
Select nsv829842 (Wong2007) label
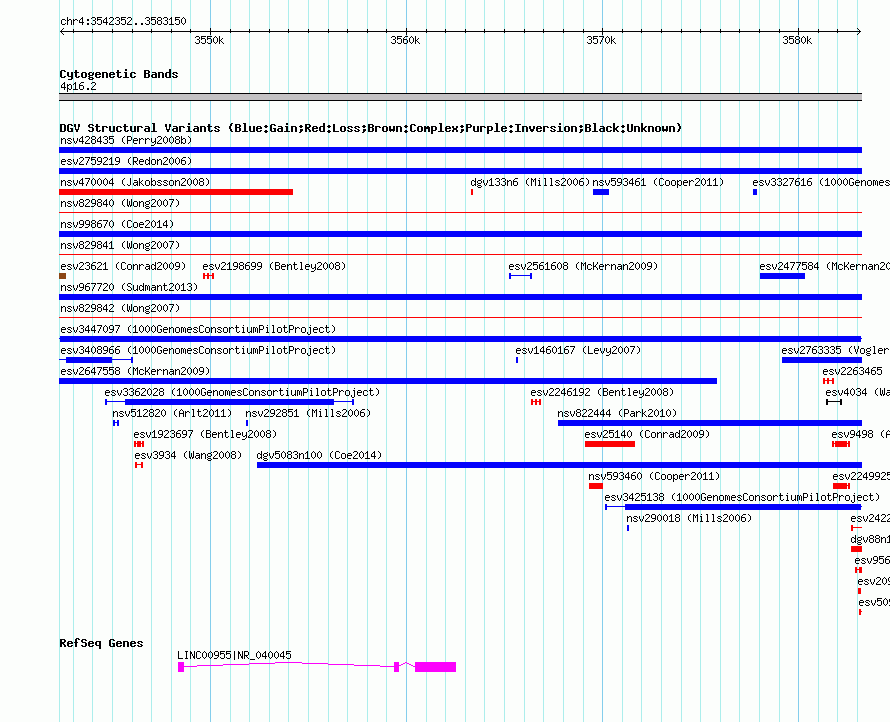coord(120,308)
